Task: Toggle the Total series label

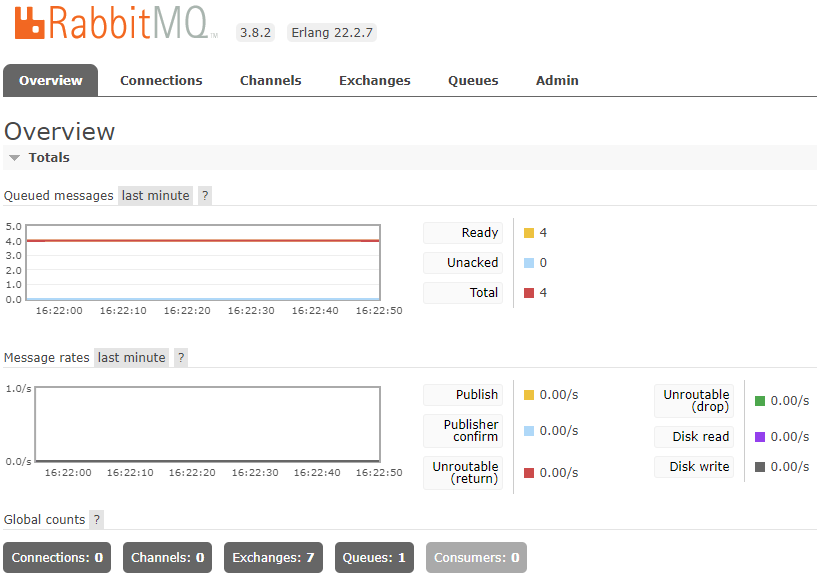Action: [x=463, y=293]
